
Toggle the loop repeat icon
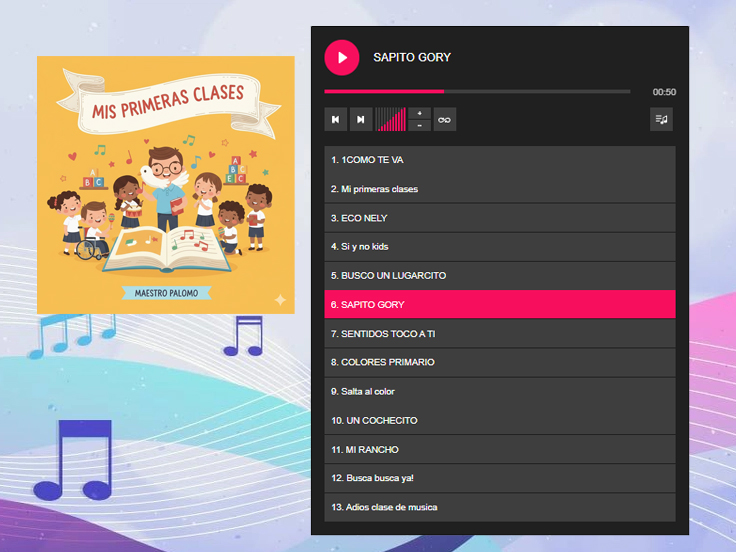pos(444,120)
